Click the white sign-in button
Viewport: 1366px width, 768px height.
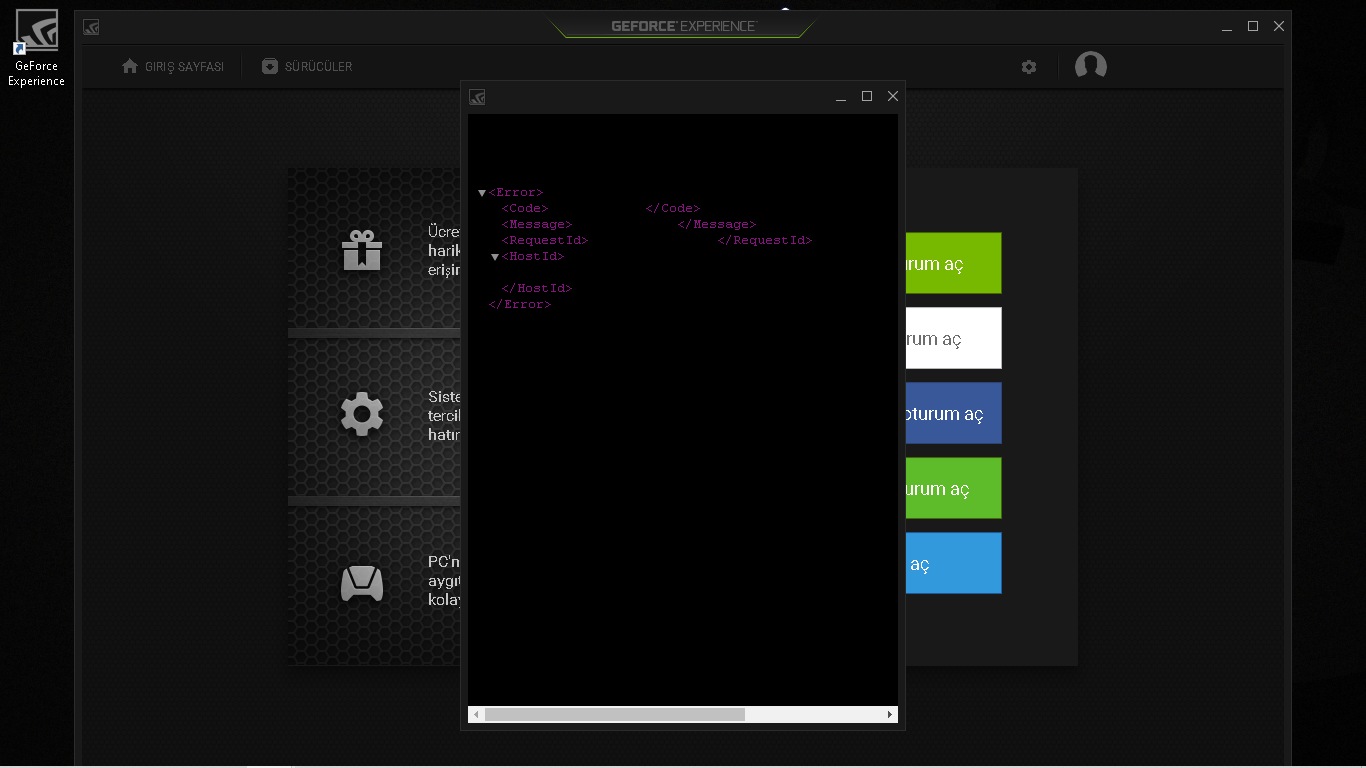[x=953, y=338]
